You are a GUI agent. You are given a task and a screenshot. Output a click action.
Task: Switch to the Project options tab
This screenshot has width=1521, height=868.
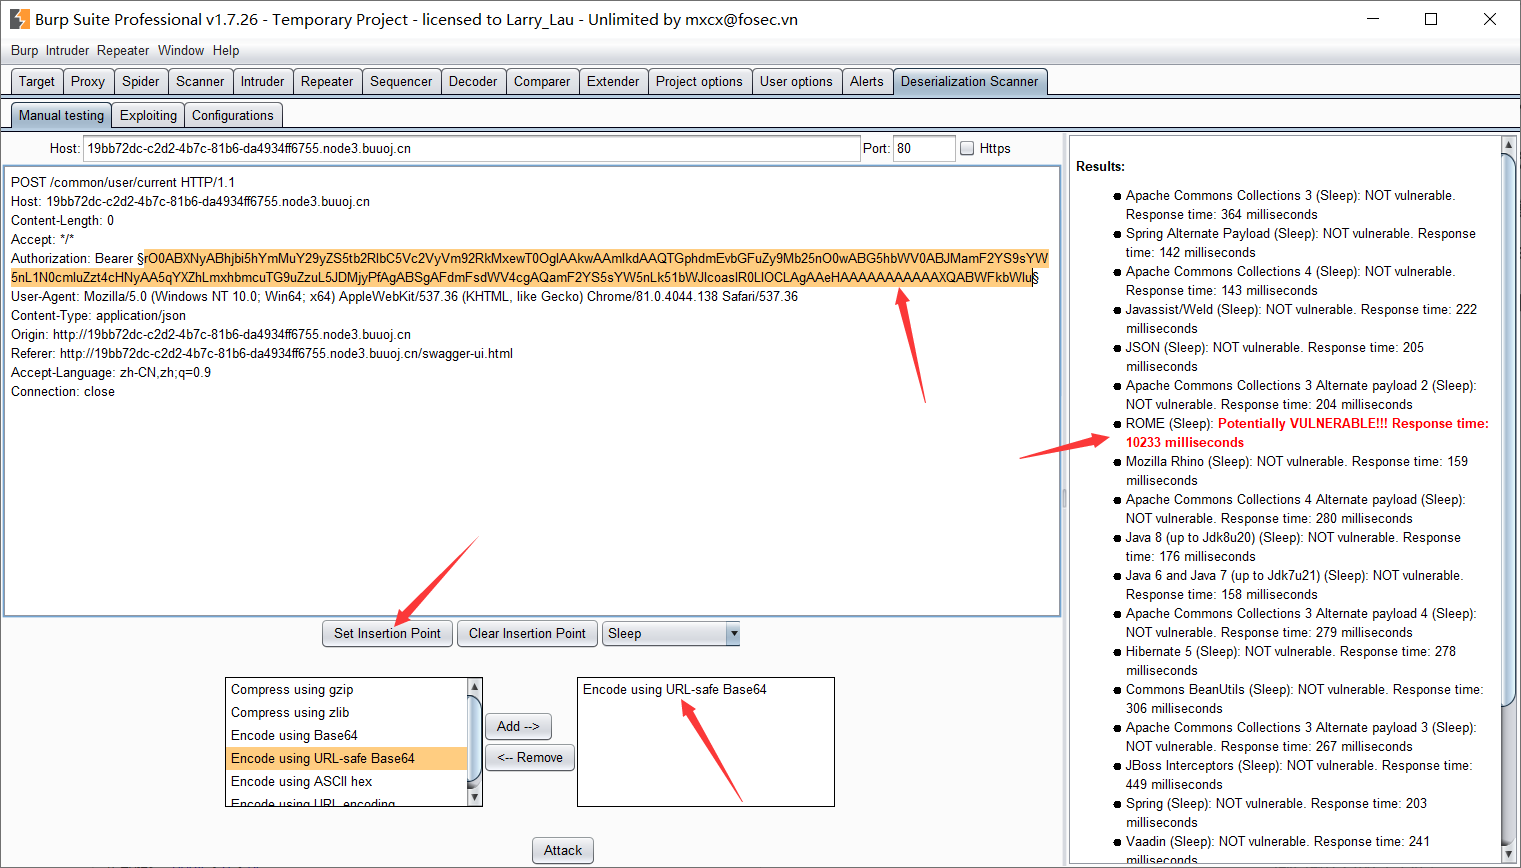(699, 82)
